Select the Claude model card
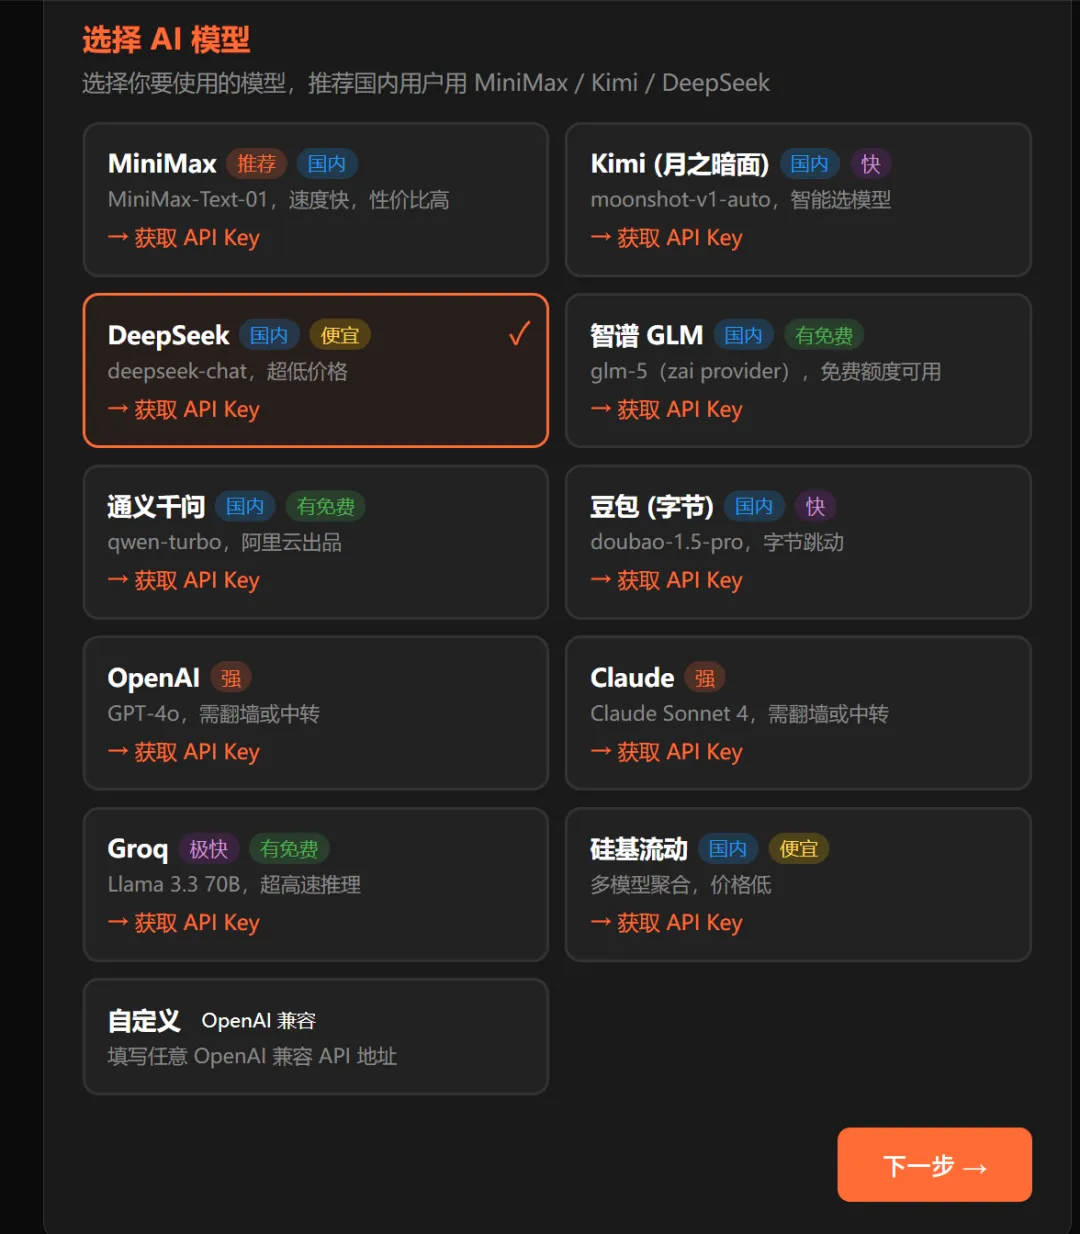This screenshot has width=1080, height=1234. [x=798, y=713]
